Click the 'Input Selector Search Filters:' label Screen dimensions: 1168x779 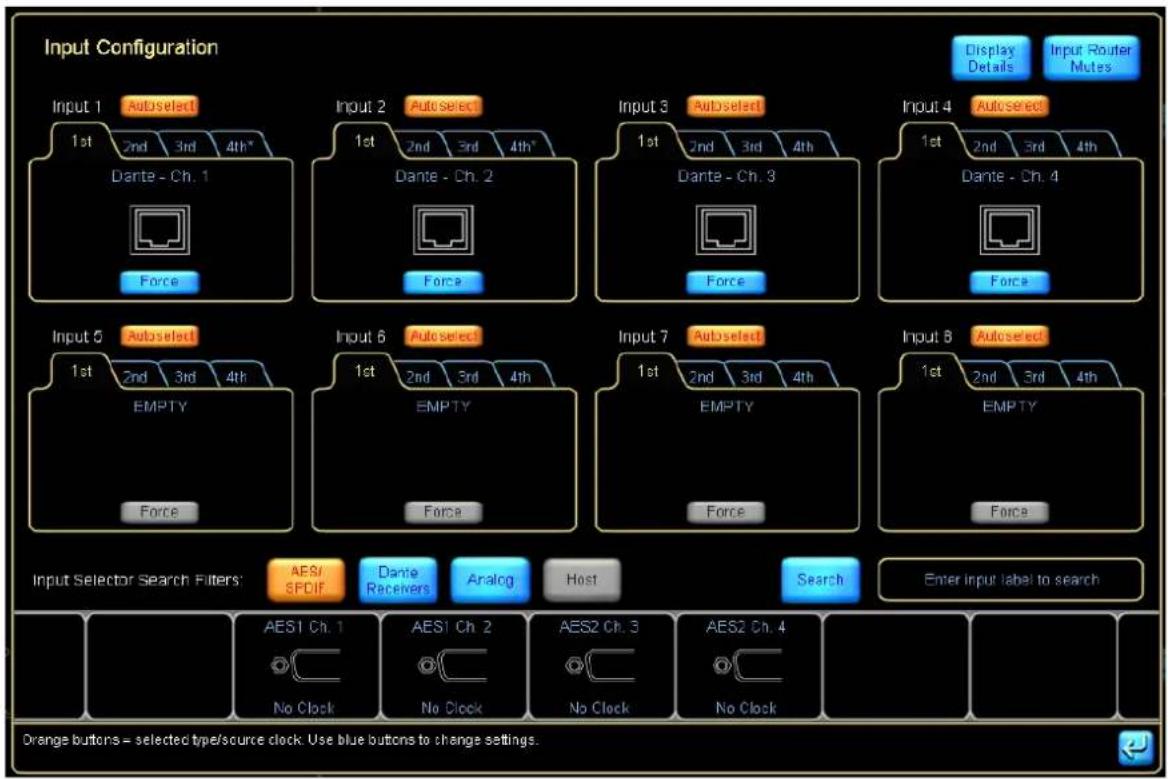137,580
